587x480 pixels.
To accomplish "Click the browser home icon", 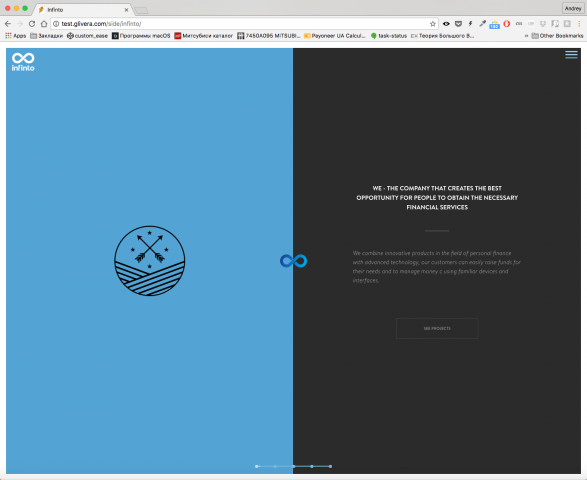I will pos(44,24).
